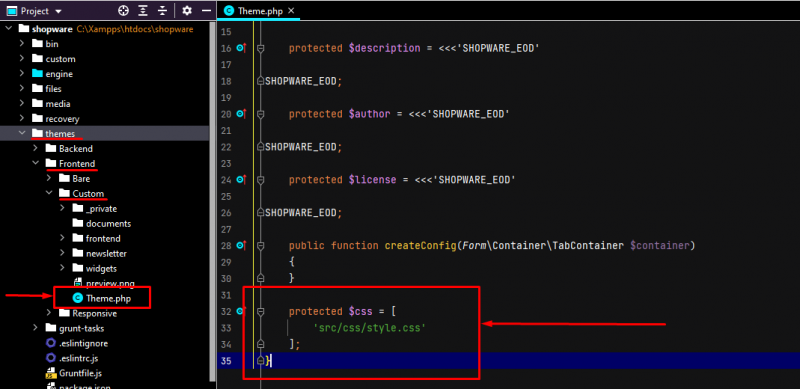Click the locate/select opened file target icon
Image resolution: width=800 pixels, height=389 pixels.
pos(123,10)
